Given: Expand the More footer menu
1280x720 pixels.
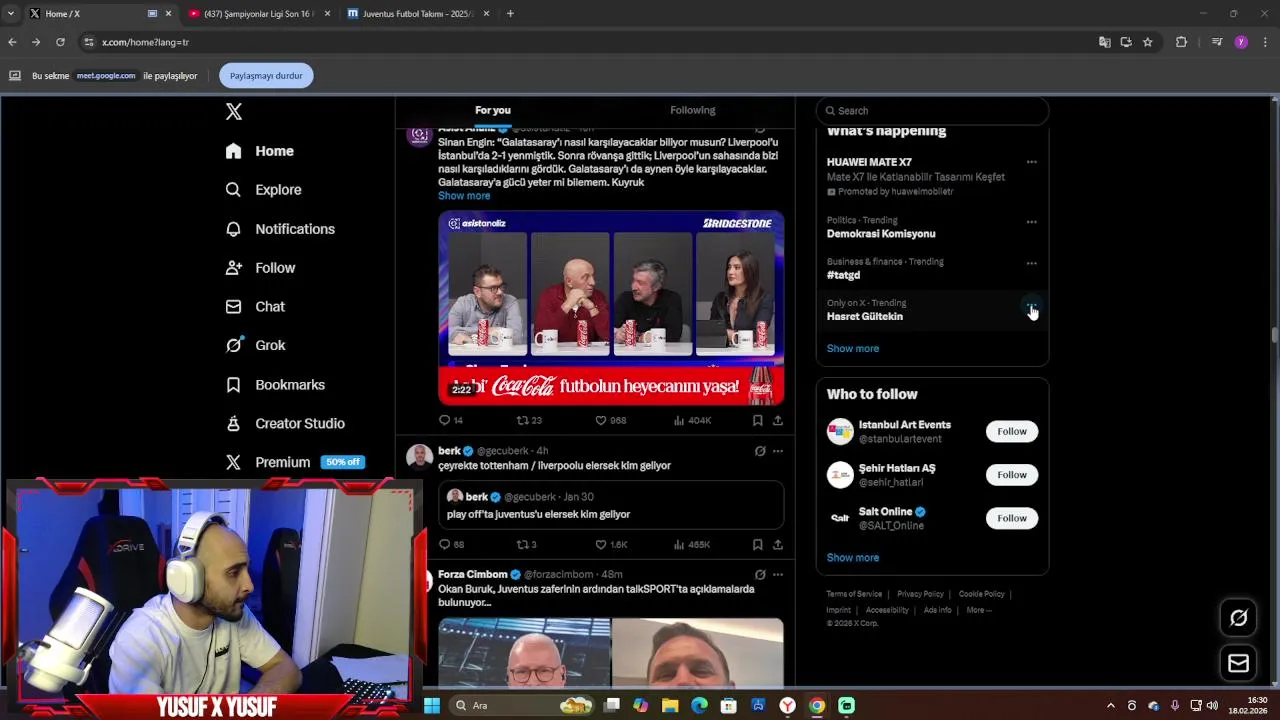Looking at the screenshot, I should [x=978, y=610].
